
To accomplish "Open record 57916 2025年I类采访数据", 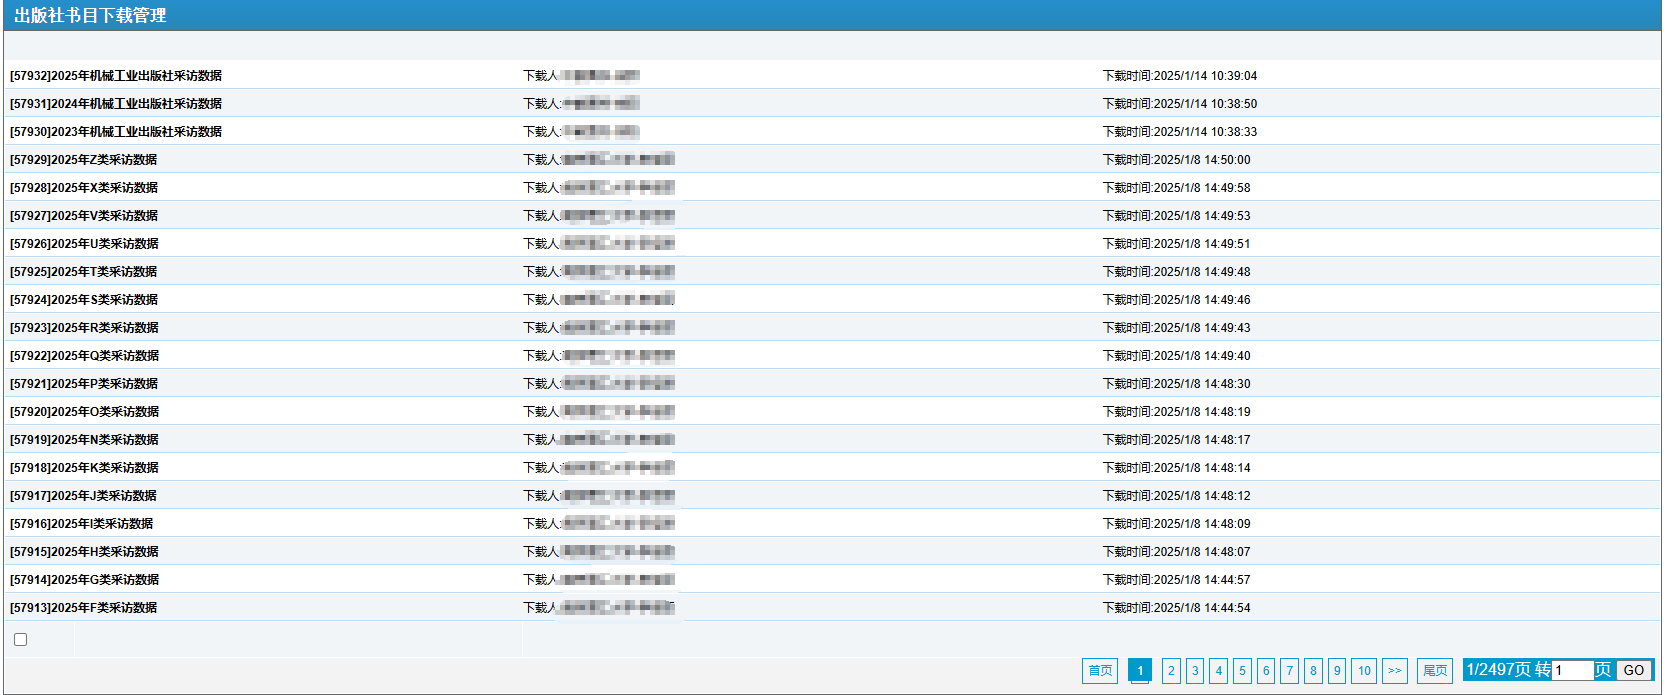I will (82, 524).
